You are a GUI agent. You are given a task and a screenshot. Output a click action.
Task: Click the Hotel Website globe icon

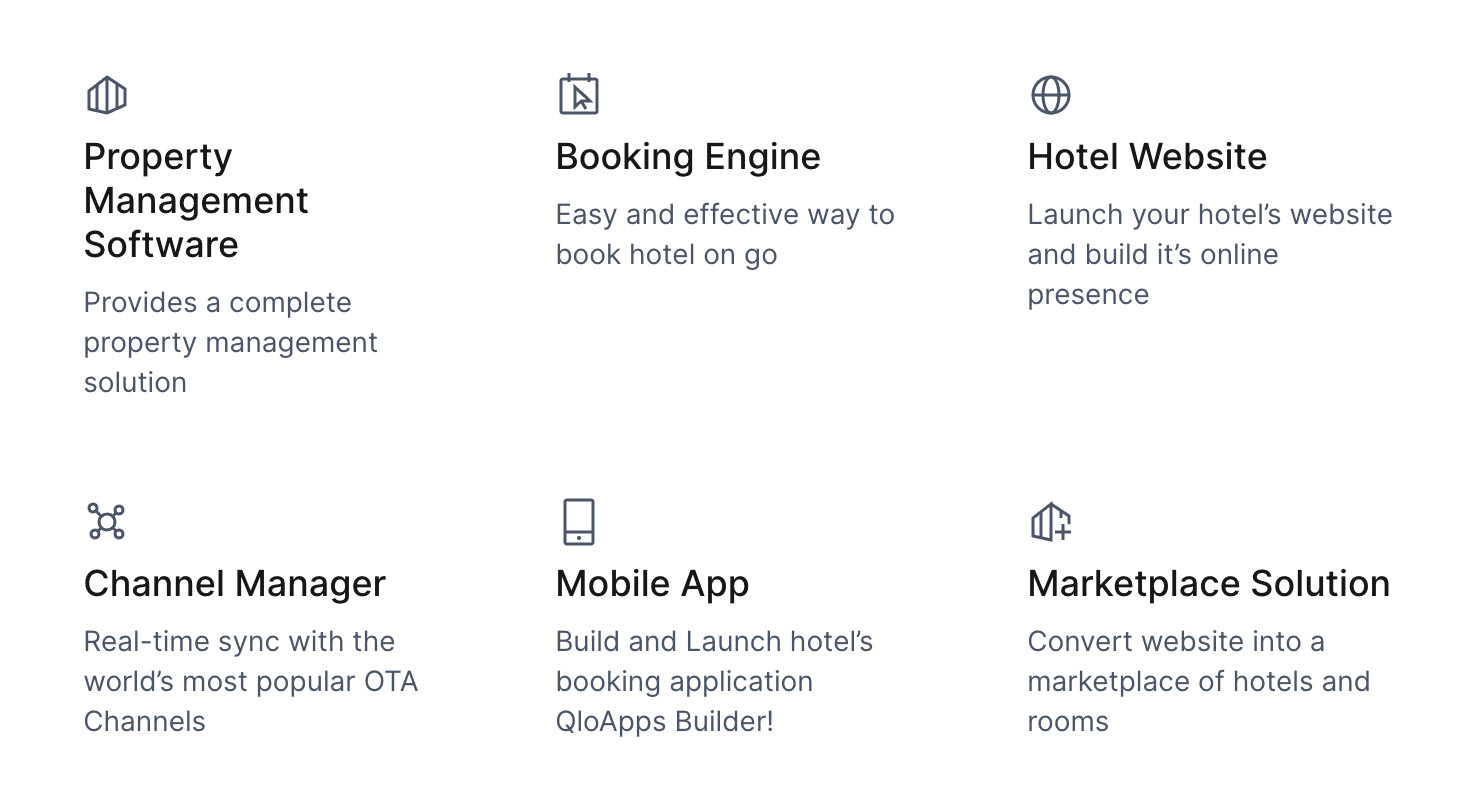(1050, 96)
